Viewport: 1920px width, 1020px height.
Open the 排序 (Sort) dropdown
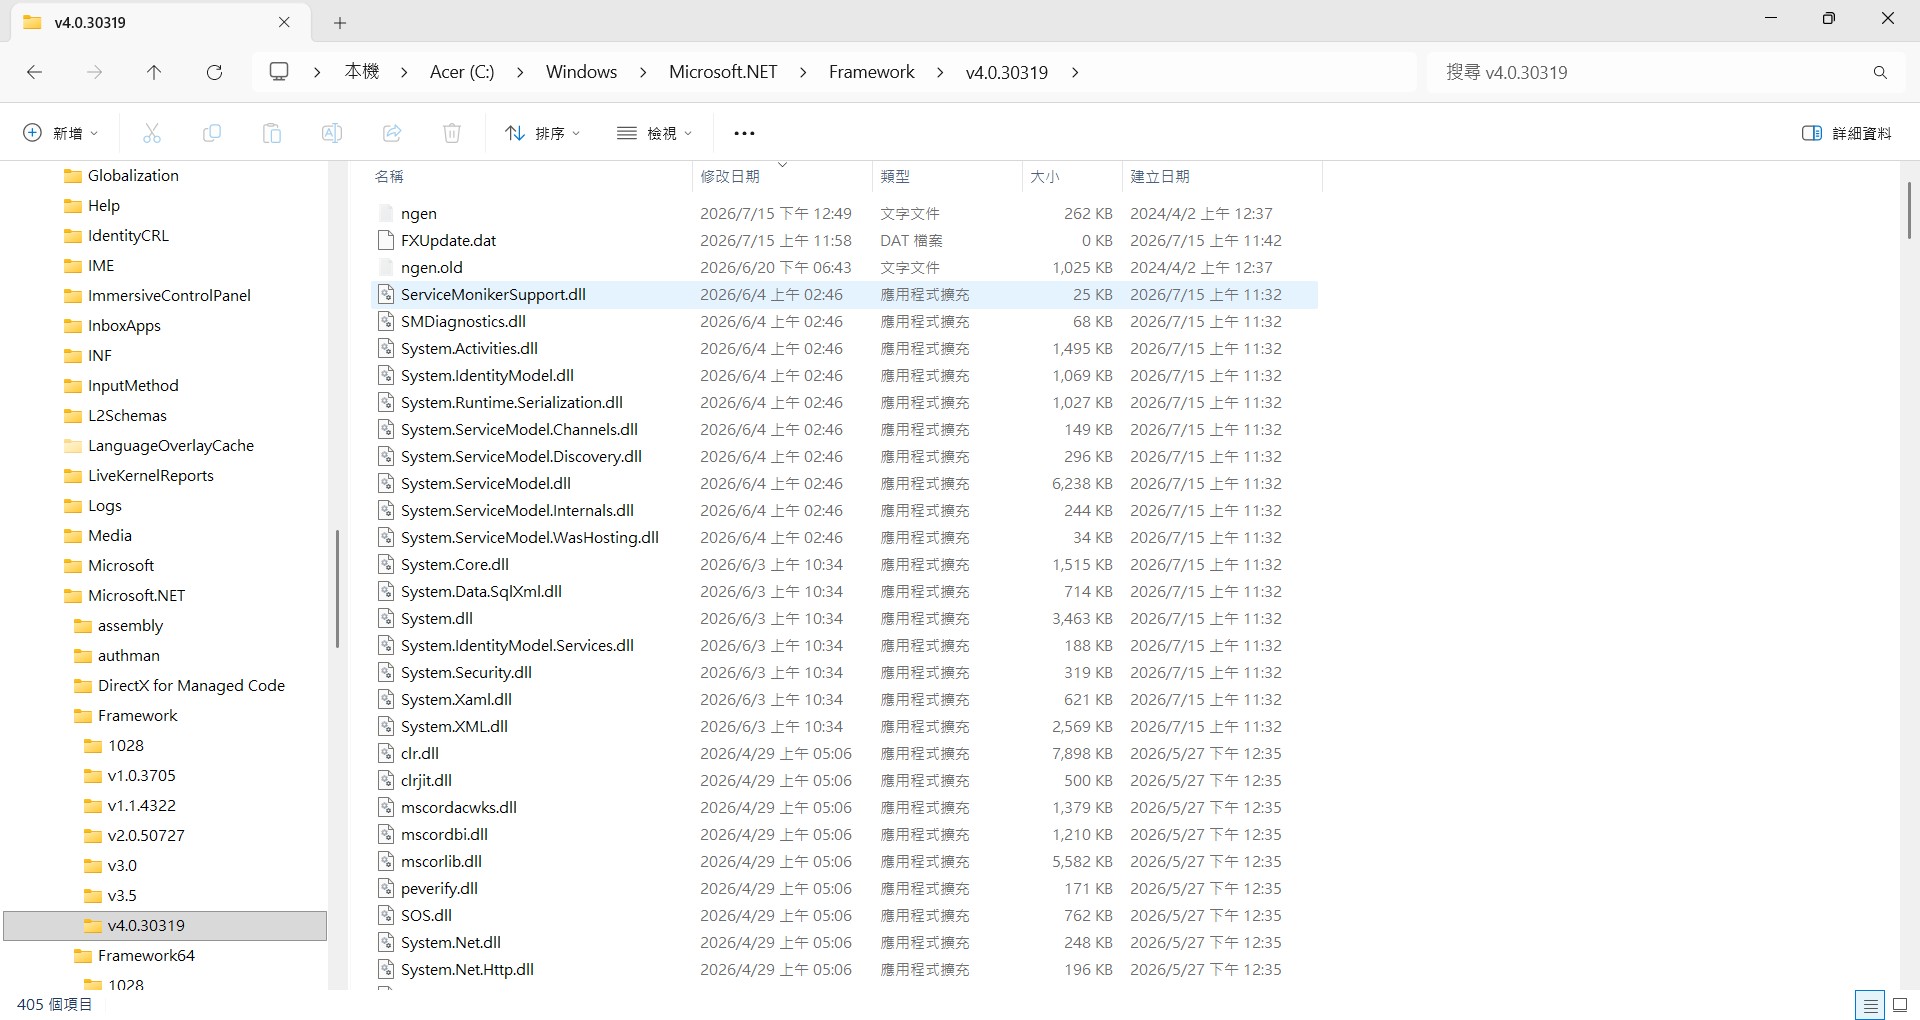543,133
